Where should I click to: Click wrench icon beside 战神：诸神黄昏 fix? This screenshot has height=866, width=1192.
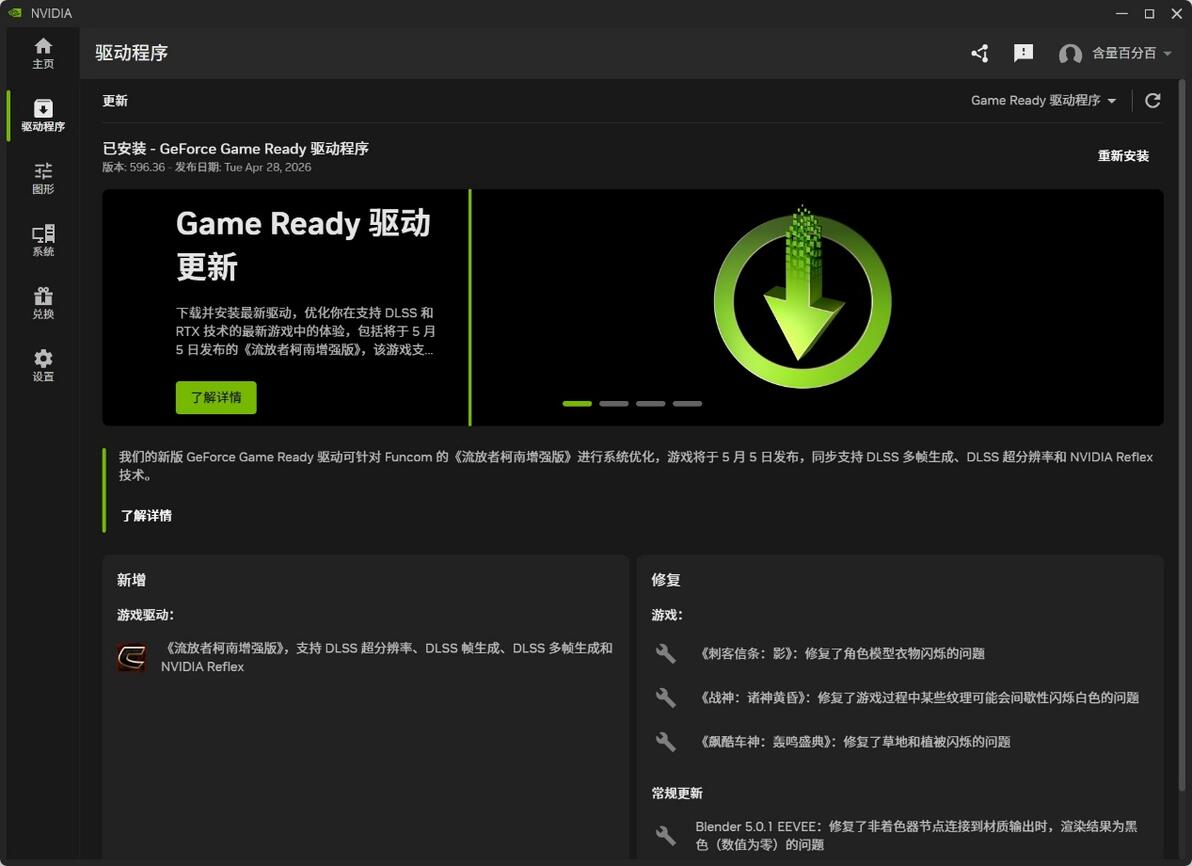[x=665, y=697]
